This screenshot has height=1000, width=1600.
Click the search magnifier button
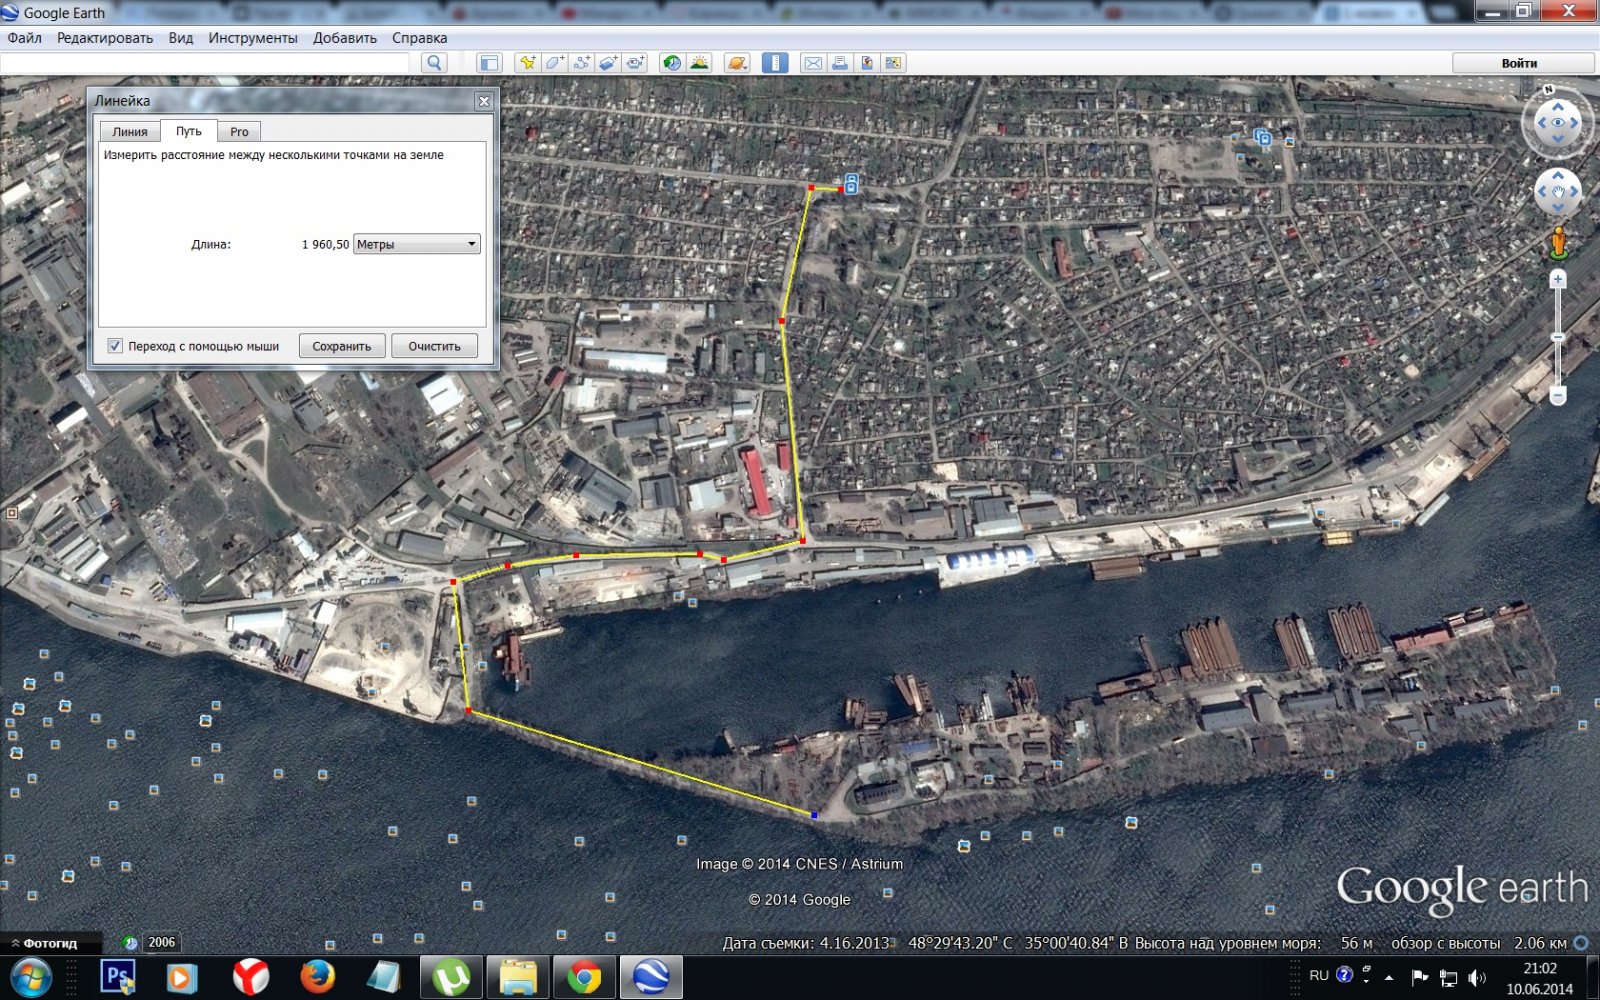pyautogui.click(x=434, y=62)
